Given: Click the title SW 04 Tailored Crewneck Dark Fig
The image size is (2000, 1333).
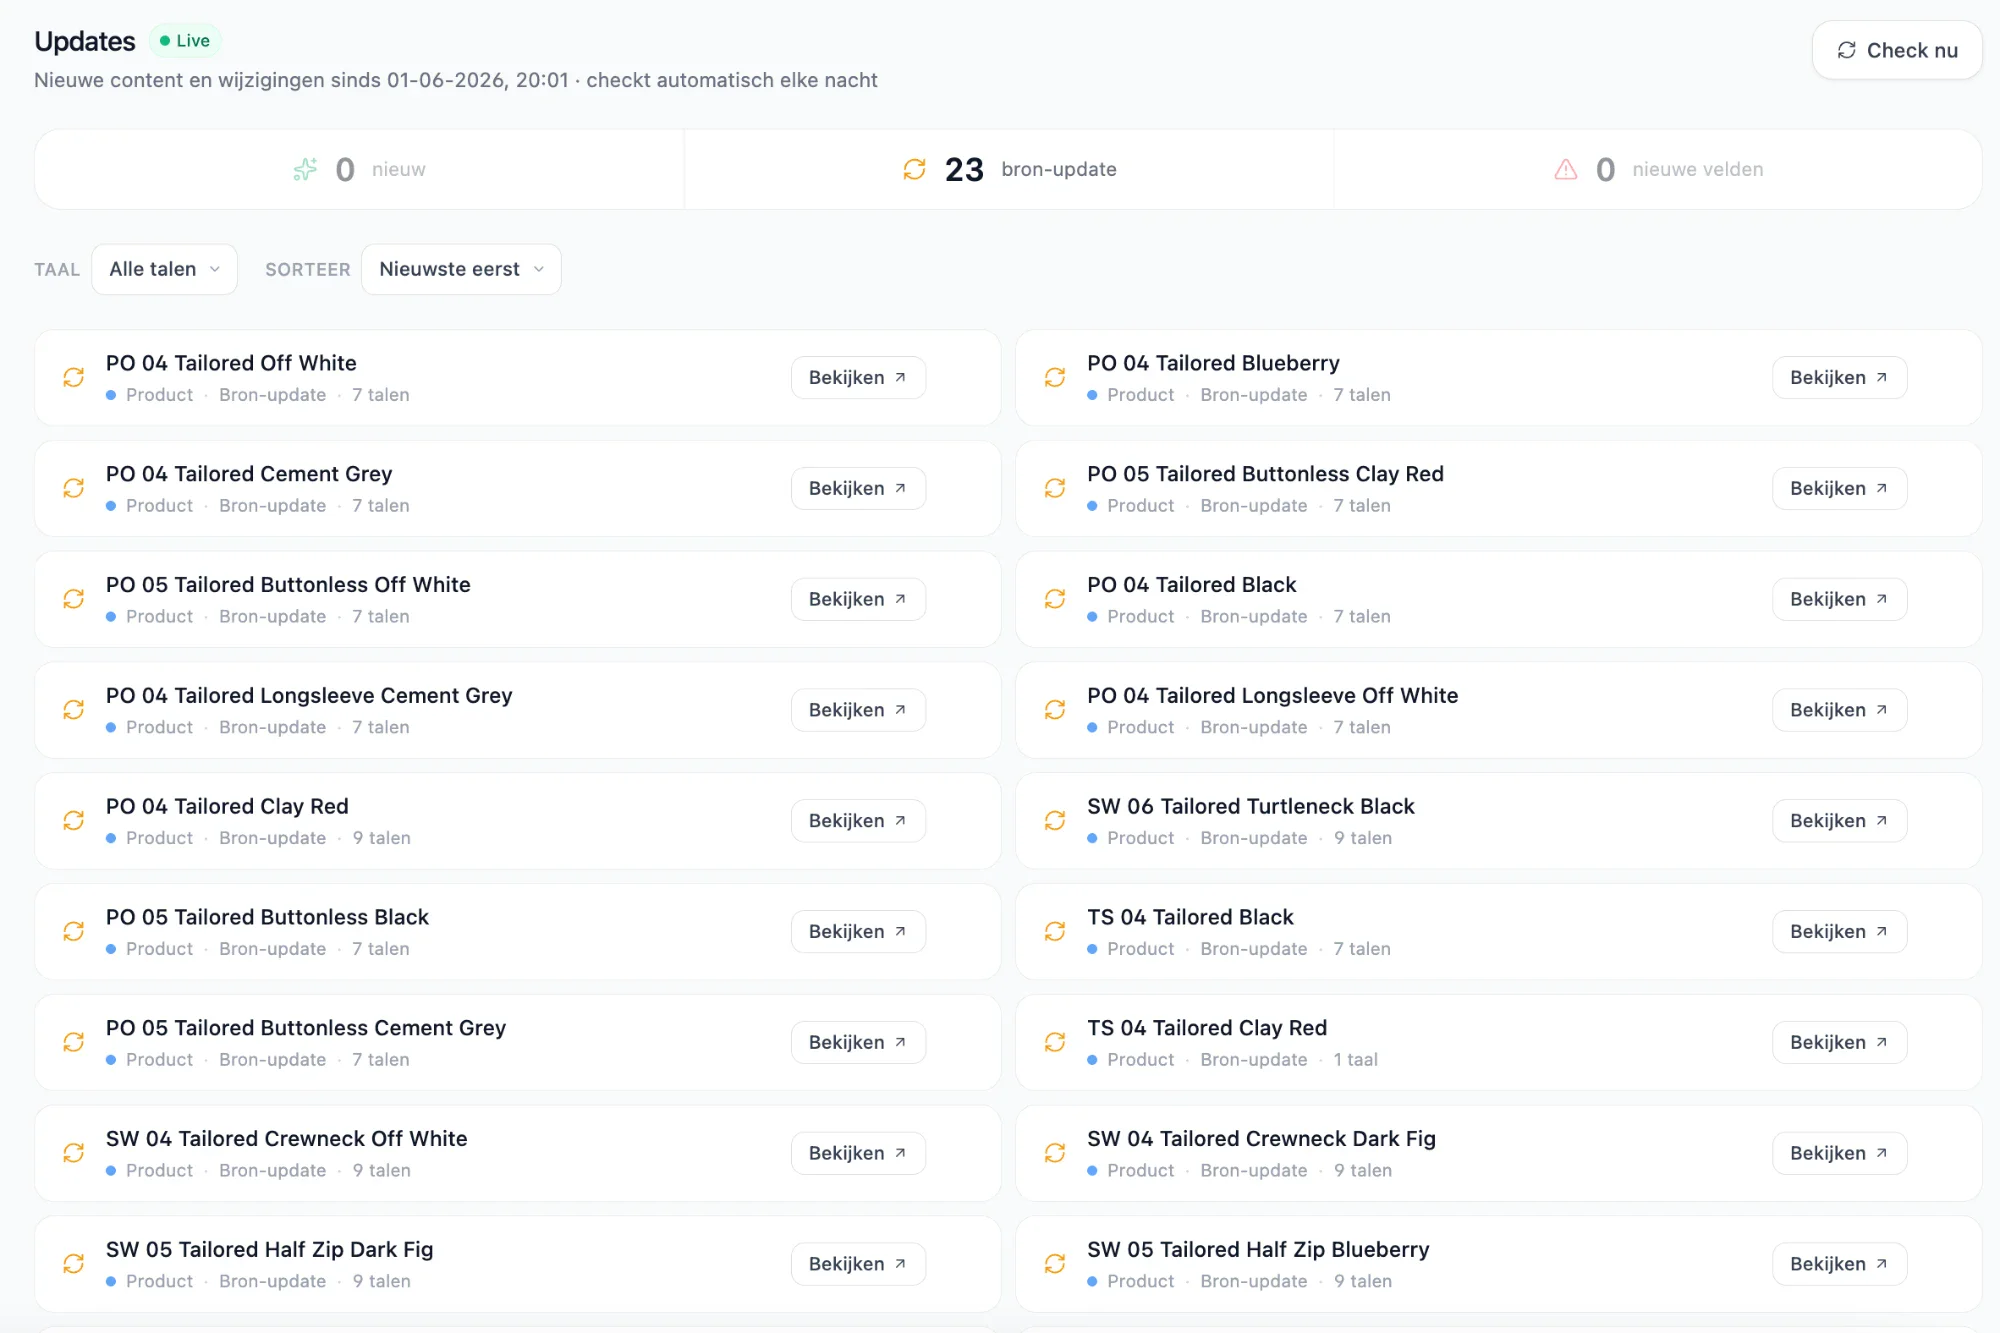Looking at the screenshot, I should [x=1261, y=1139].
